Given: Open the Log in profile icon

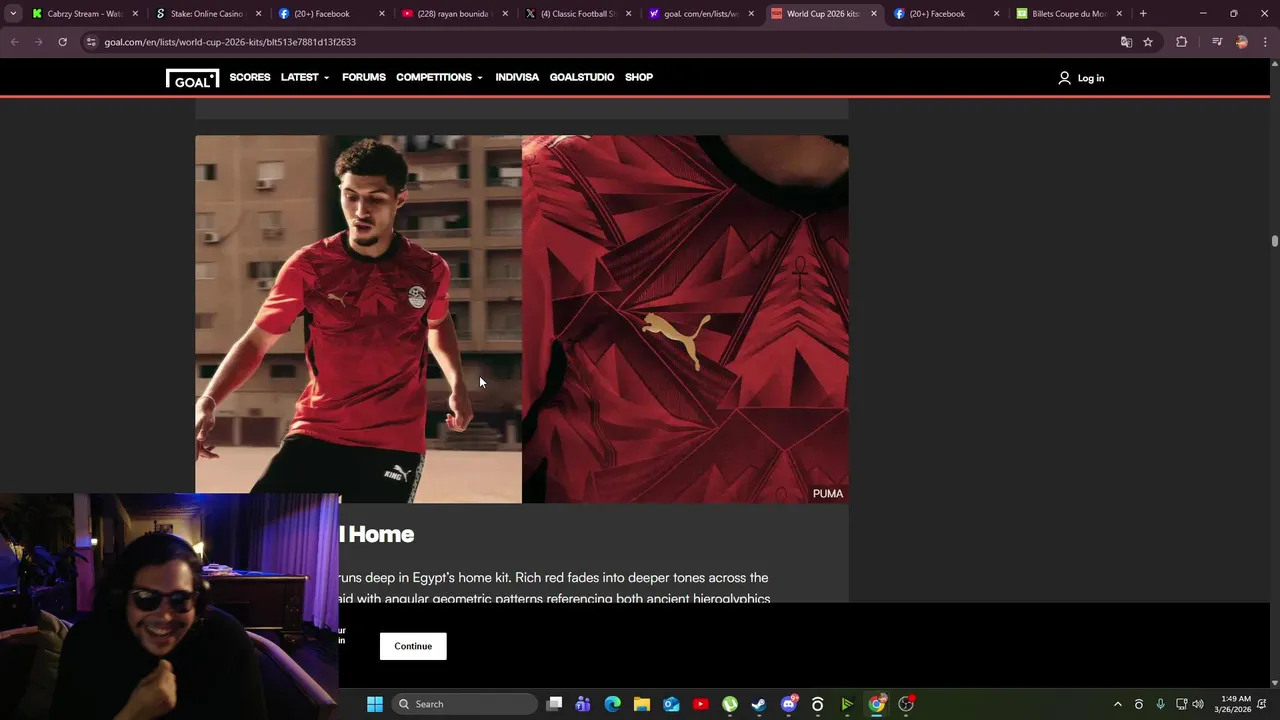Looking at the screenshot, I should click(x=1064, y=78).
